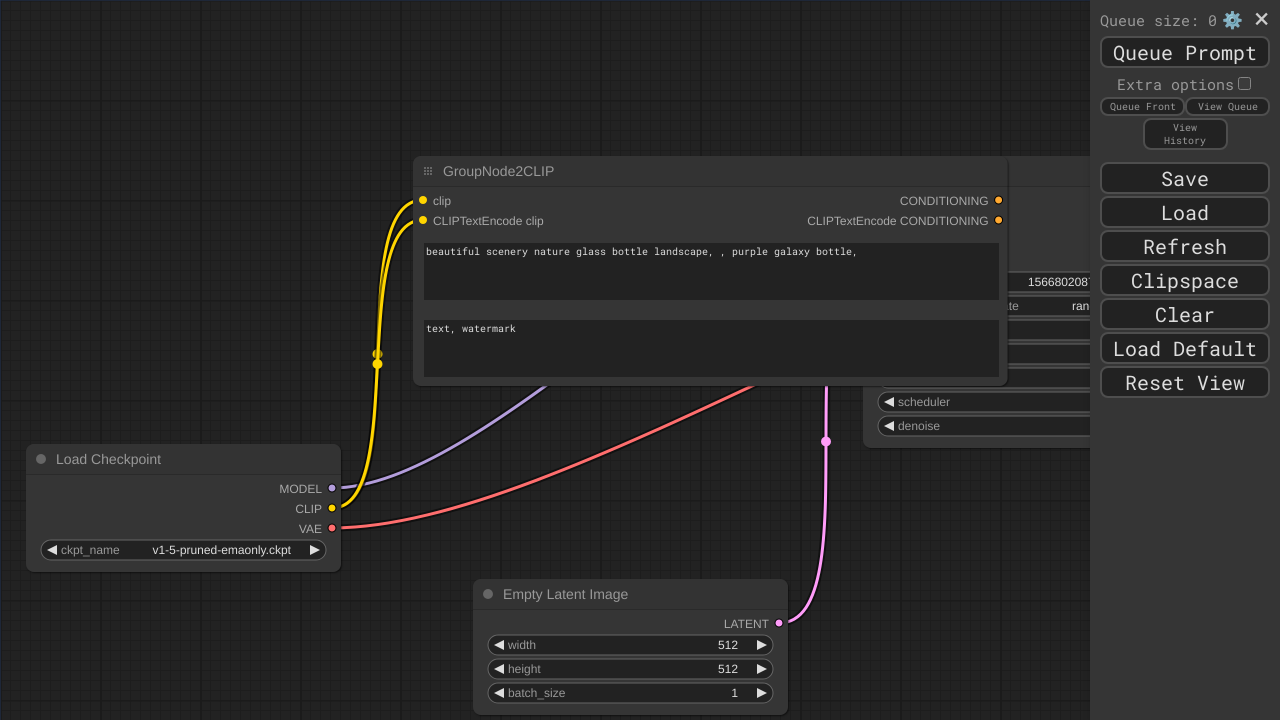Screen dimensions: 1280x720
Task: Click the GroupNode2CLIP grid icon
Action: click(x=428, y=171)
